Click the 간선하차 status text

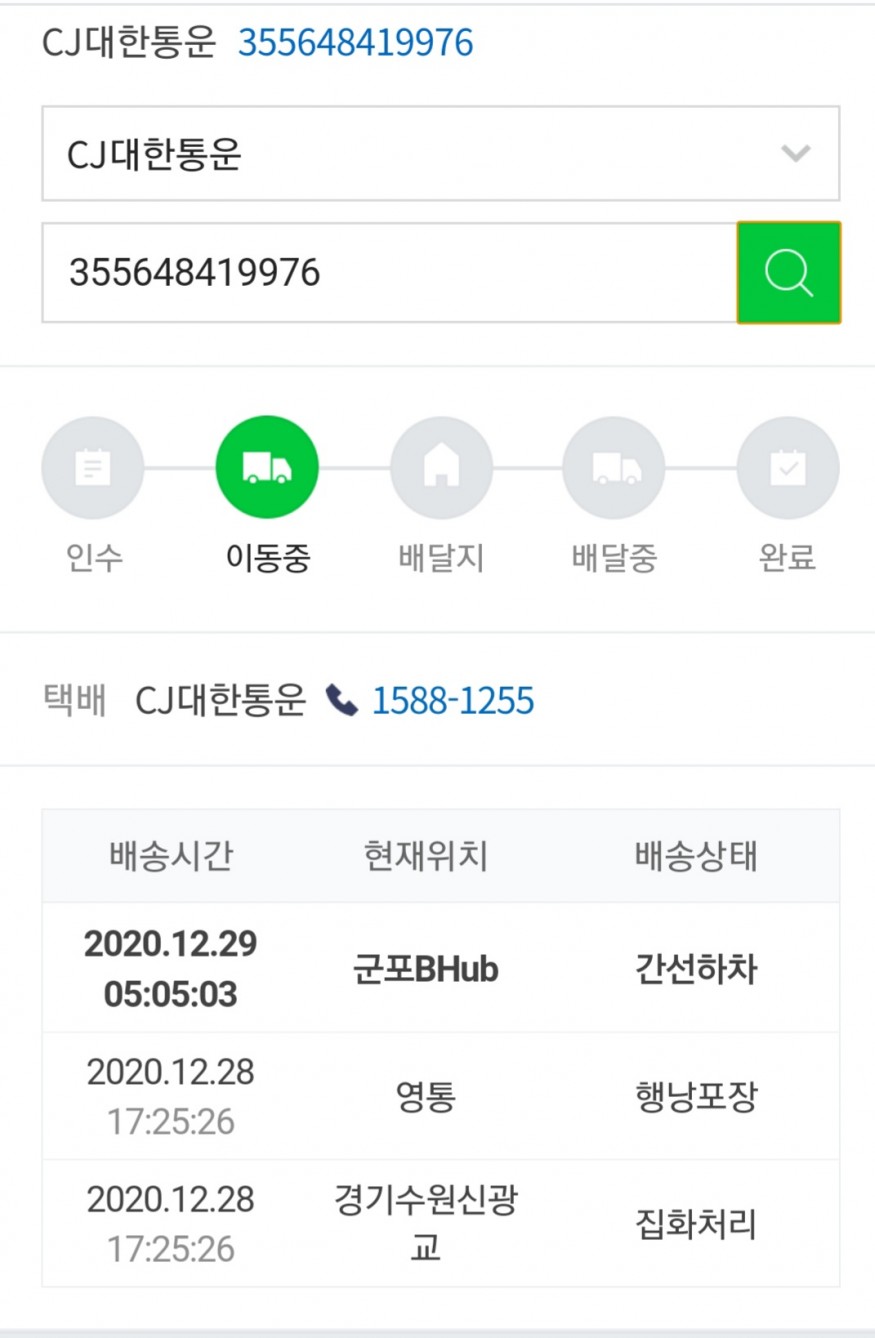click(696, 969)
